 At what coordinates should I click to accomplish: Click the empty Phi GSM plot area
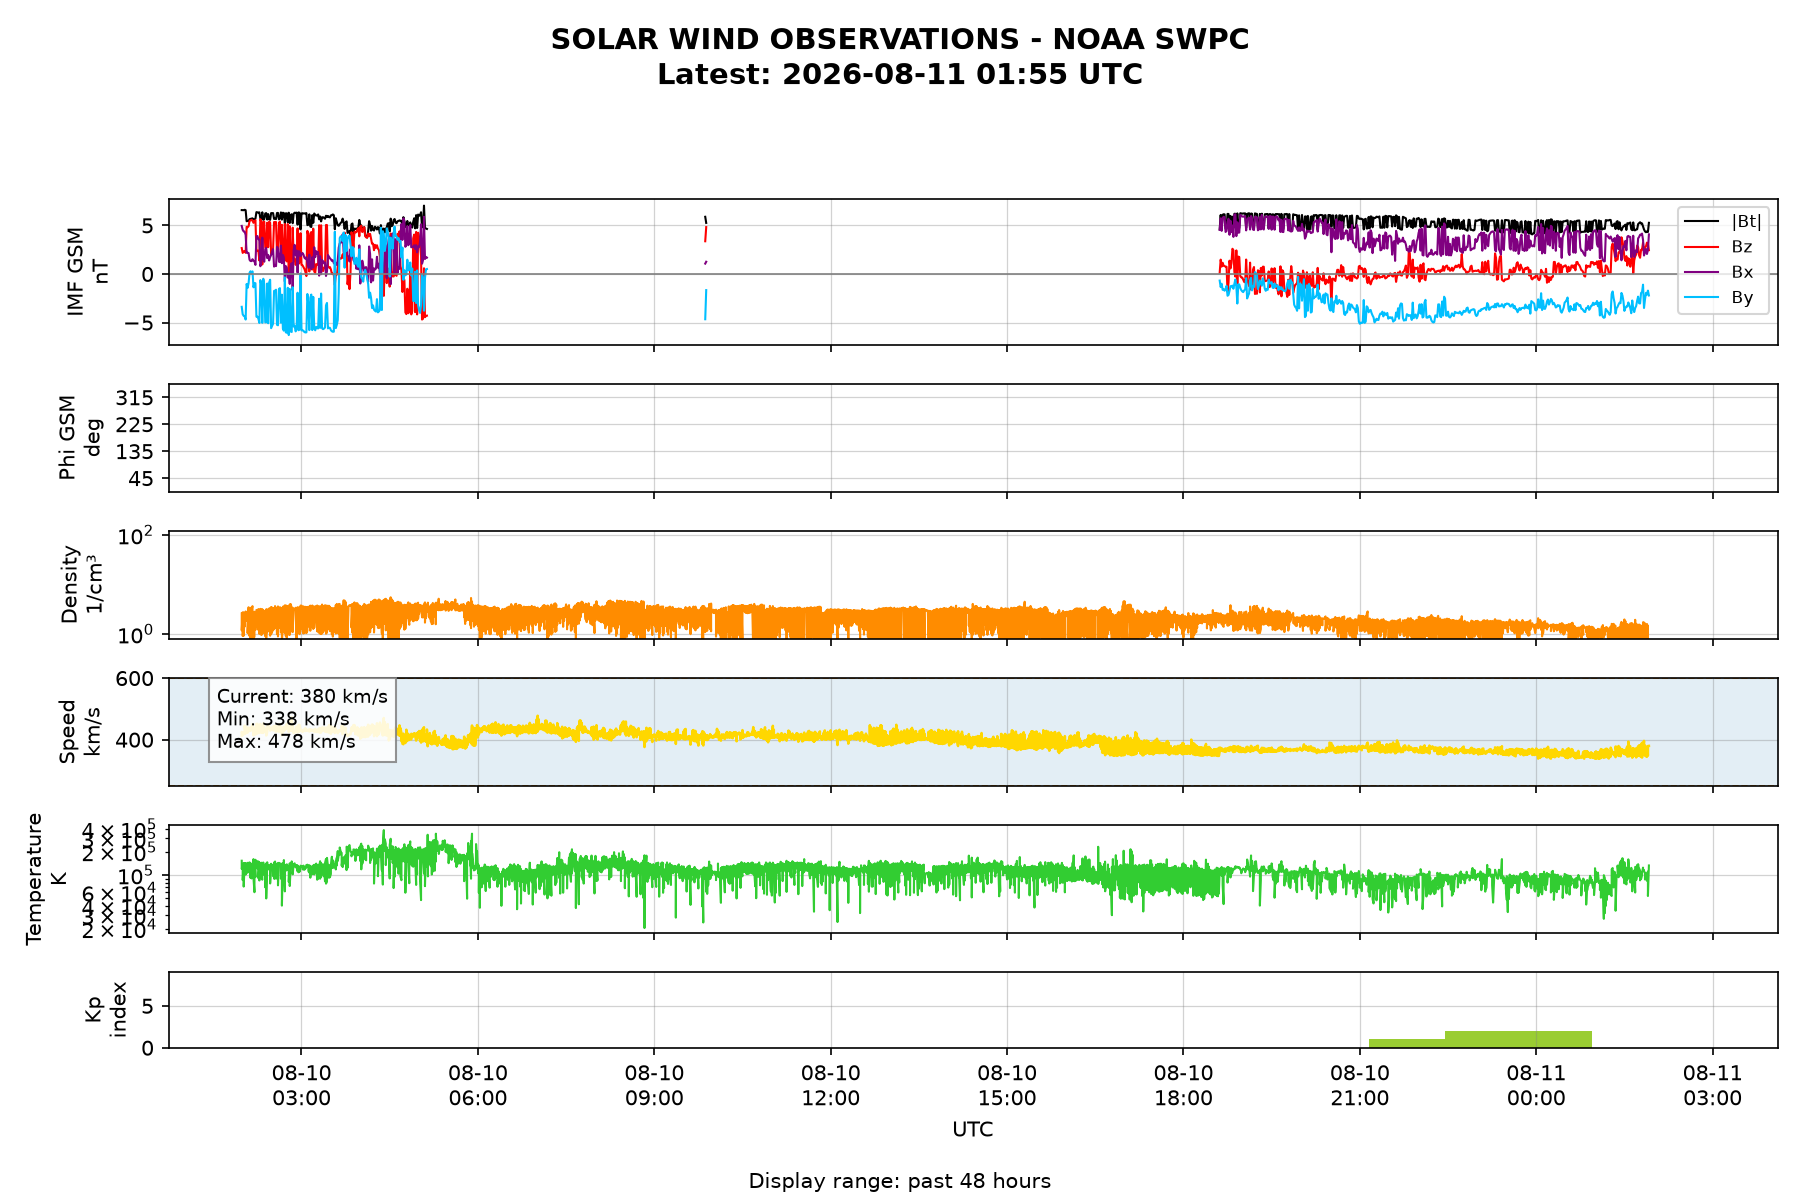pyautogui.click(x=973, y=438)
